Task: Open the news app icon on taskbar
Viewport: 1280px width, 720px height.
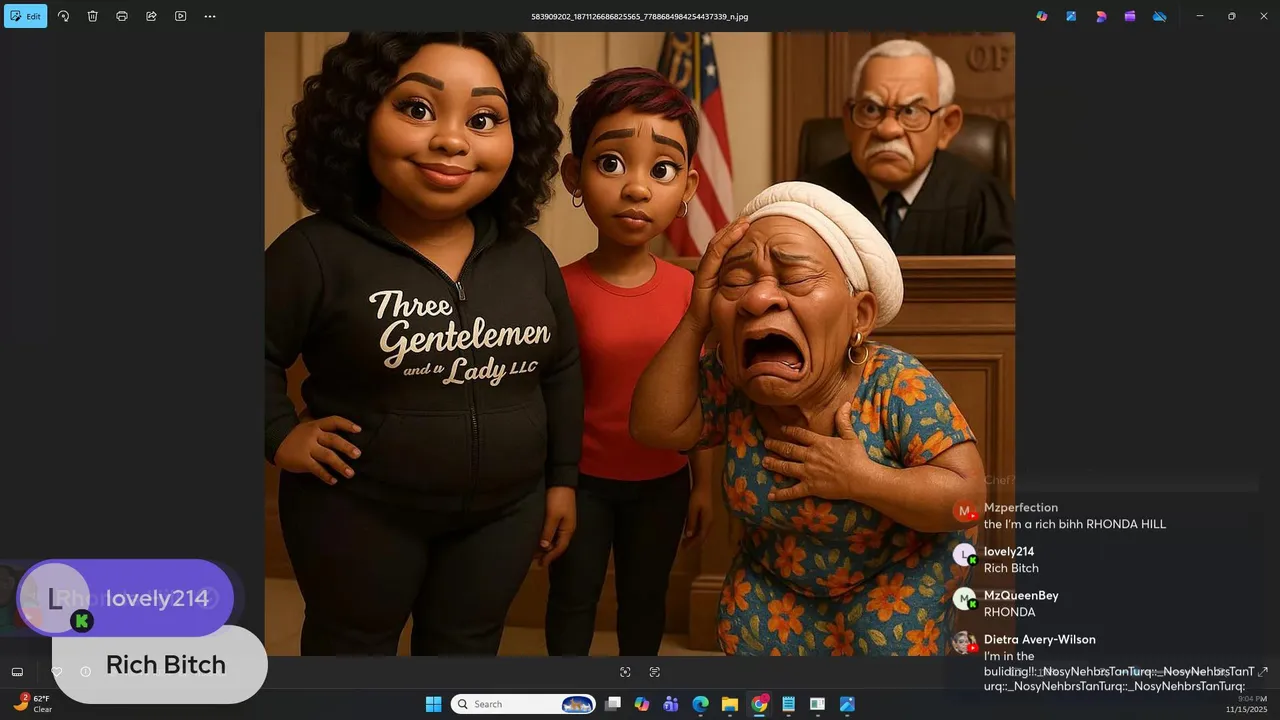Action: click(817, 704)
